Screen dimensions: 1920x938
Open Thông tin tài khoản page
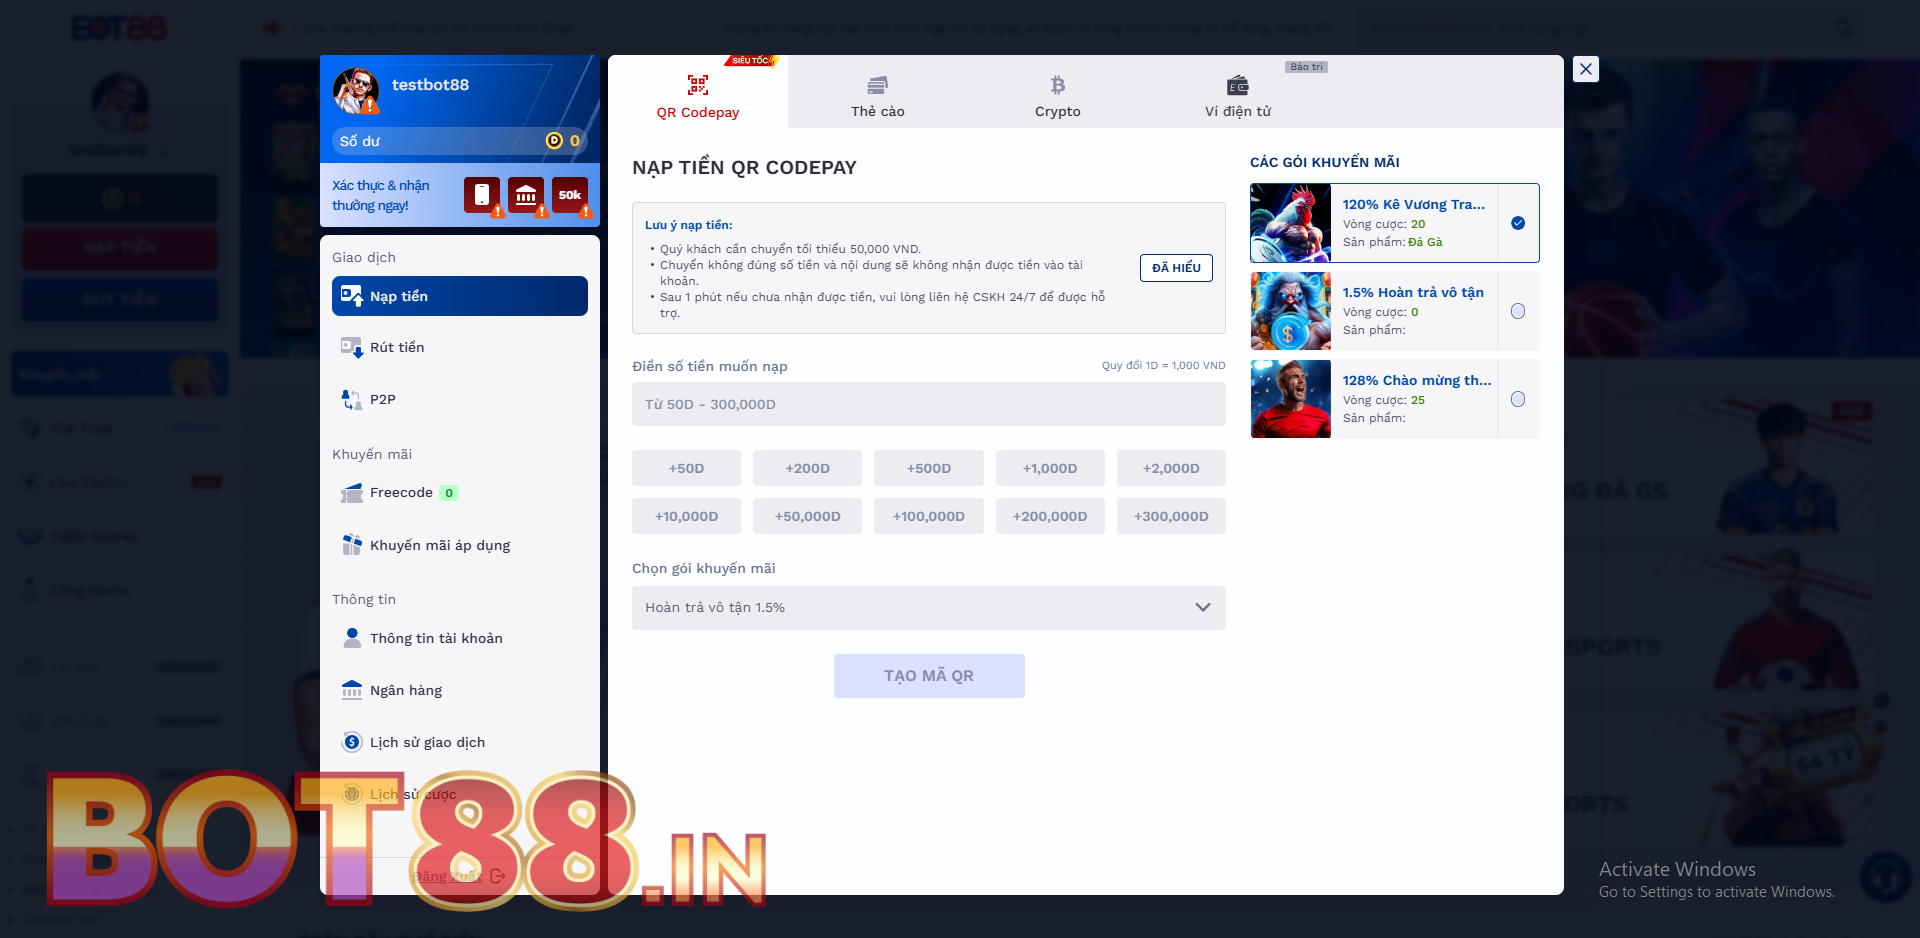coord(435,638)
